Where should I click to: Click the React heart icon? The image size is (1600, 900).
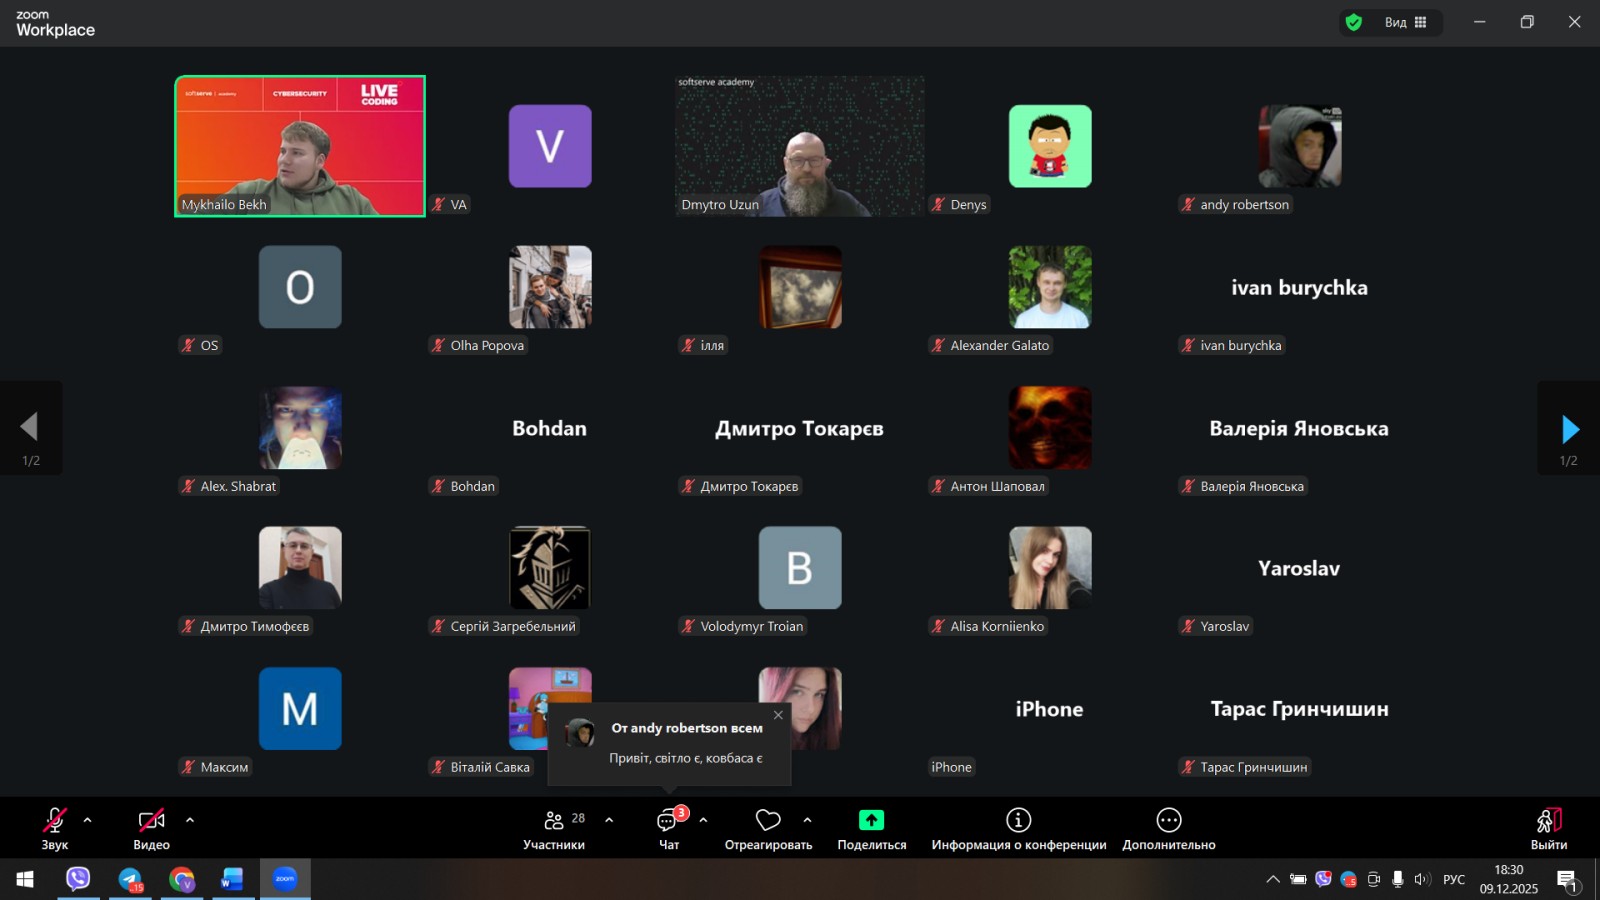click(x=768, y=821)
